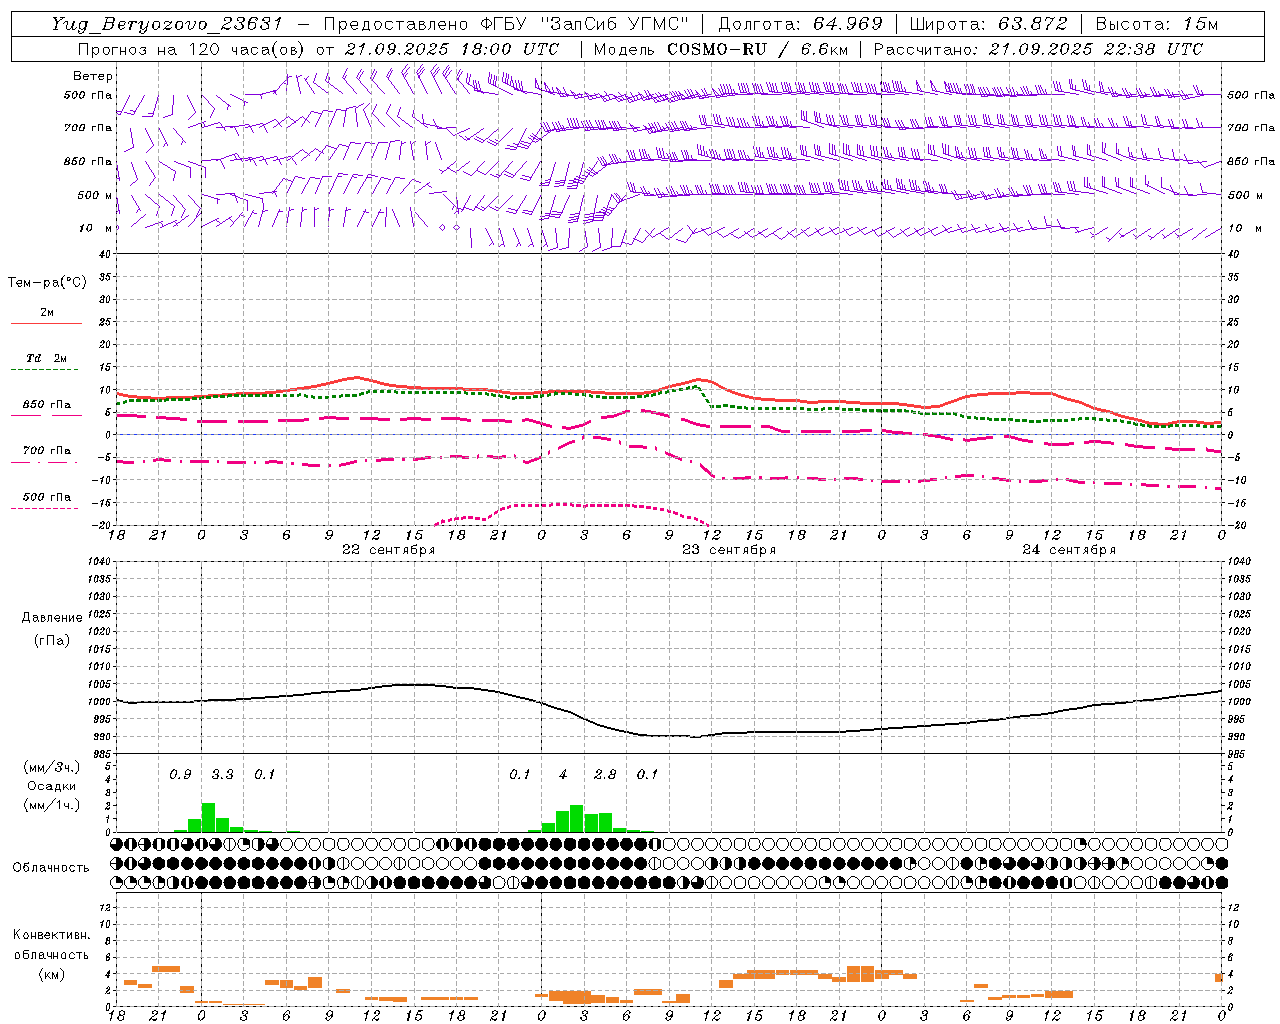The height and width of the screenshot is (1024, 1280).
Task: Click the precipitation amount '2.8'
Action: tap(605, 774)
